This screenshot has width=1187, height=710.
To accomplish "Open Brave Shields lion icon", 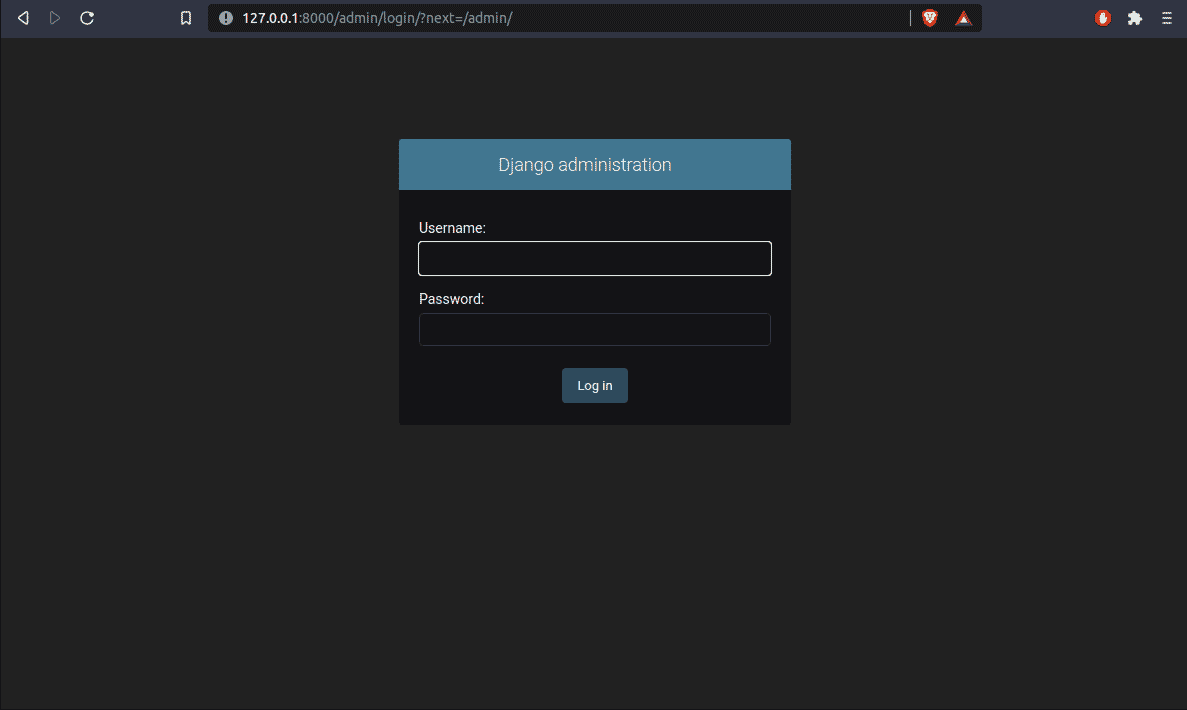I will 930,18.
